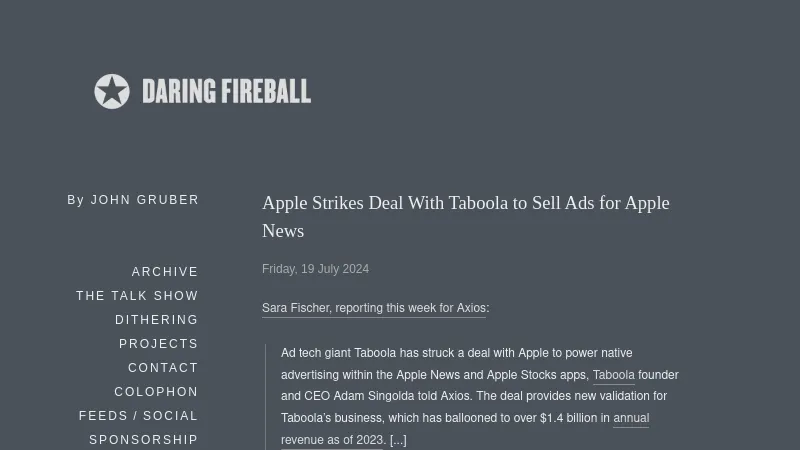Screen dimensions: 800x450
Task: Click the Daring Fireball star logo icon
Action: coord(112,91)
